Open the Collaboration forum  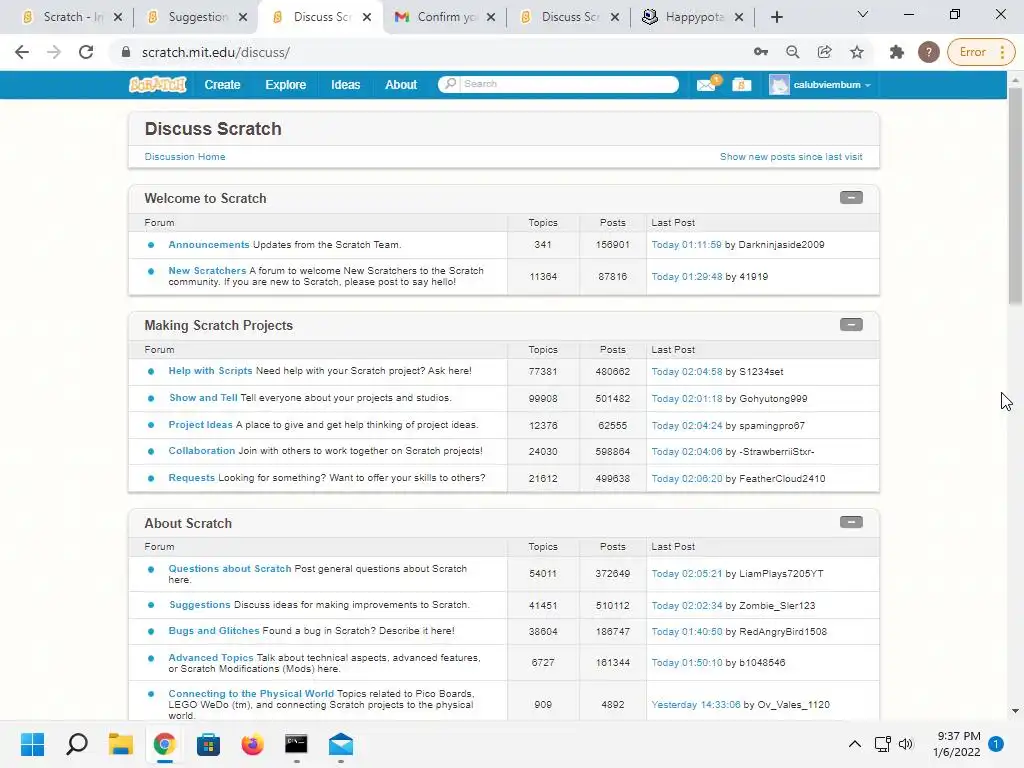[x=202, y=451]
